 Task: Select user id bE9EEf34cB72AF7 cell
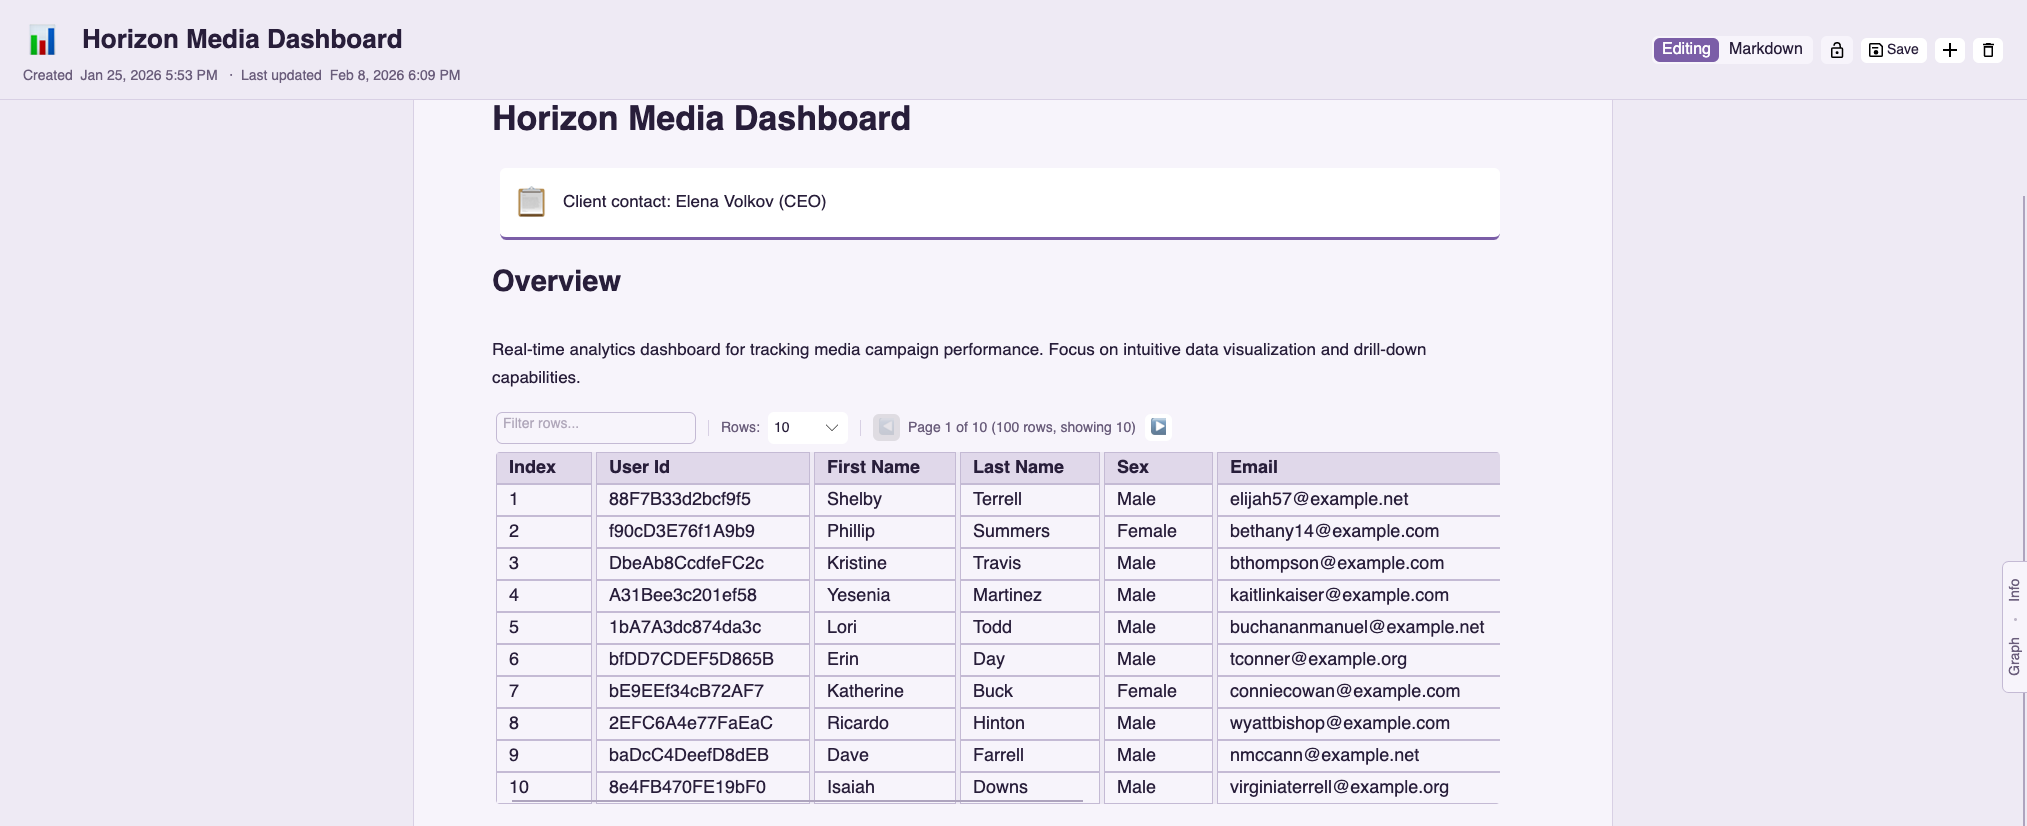[x=703, y=691]
